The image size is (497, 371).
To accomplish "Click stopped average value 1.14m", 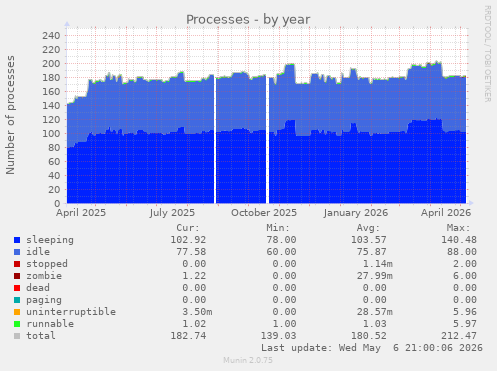I will coord(378,264).
